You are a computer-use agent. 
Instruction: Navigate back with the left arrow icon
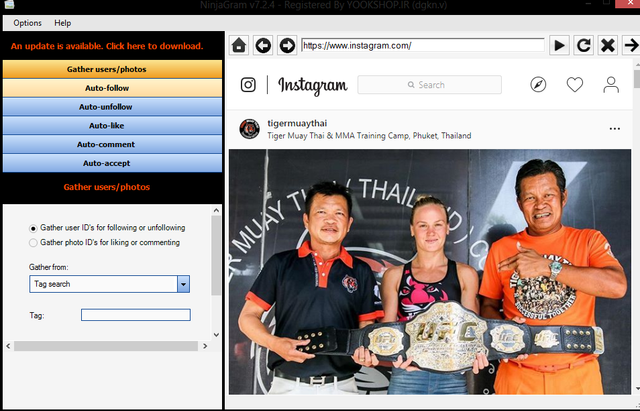click(x=263, y=45)
